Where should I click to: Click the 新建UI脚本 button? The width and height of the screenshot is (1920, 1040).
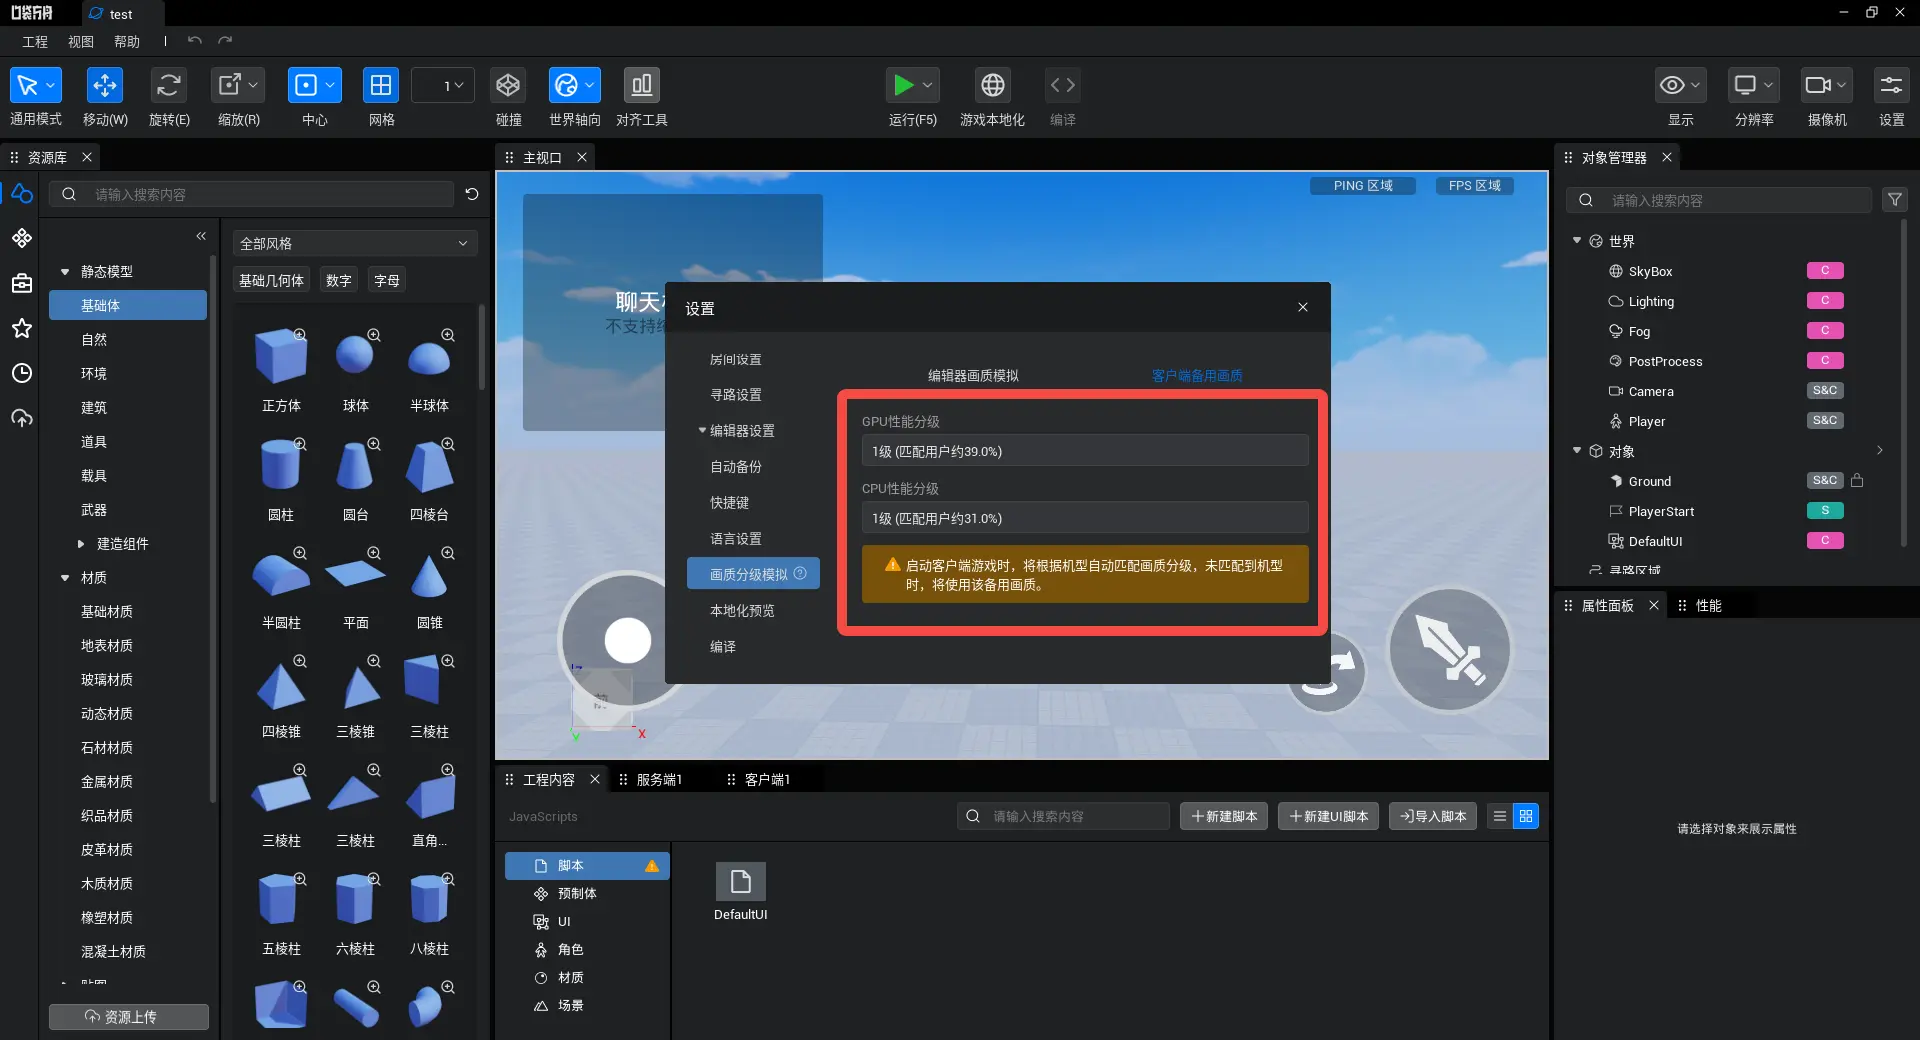click(x=1328, y=816)
